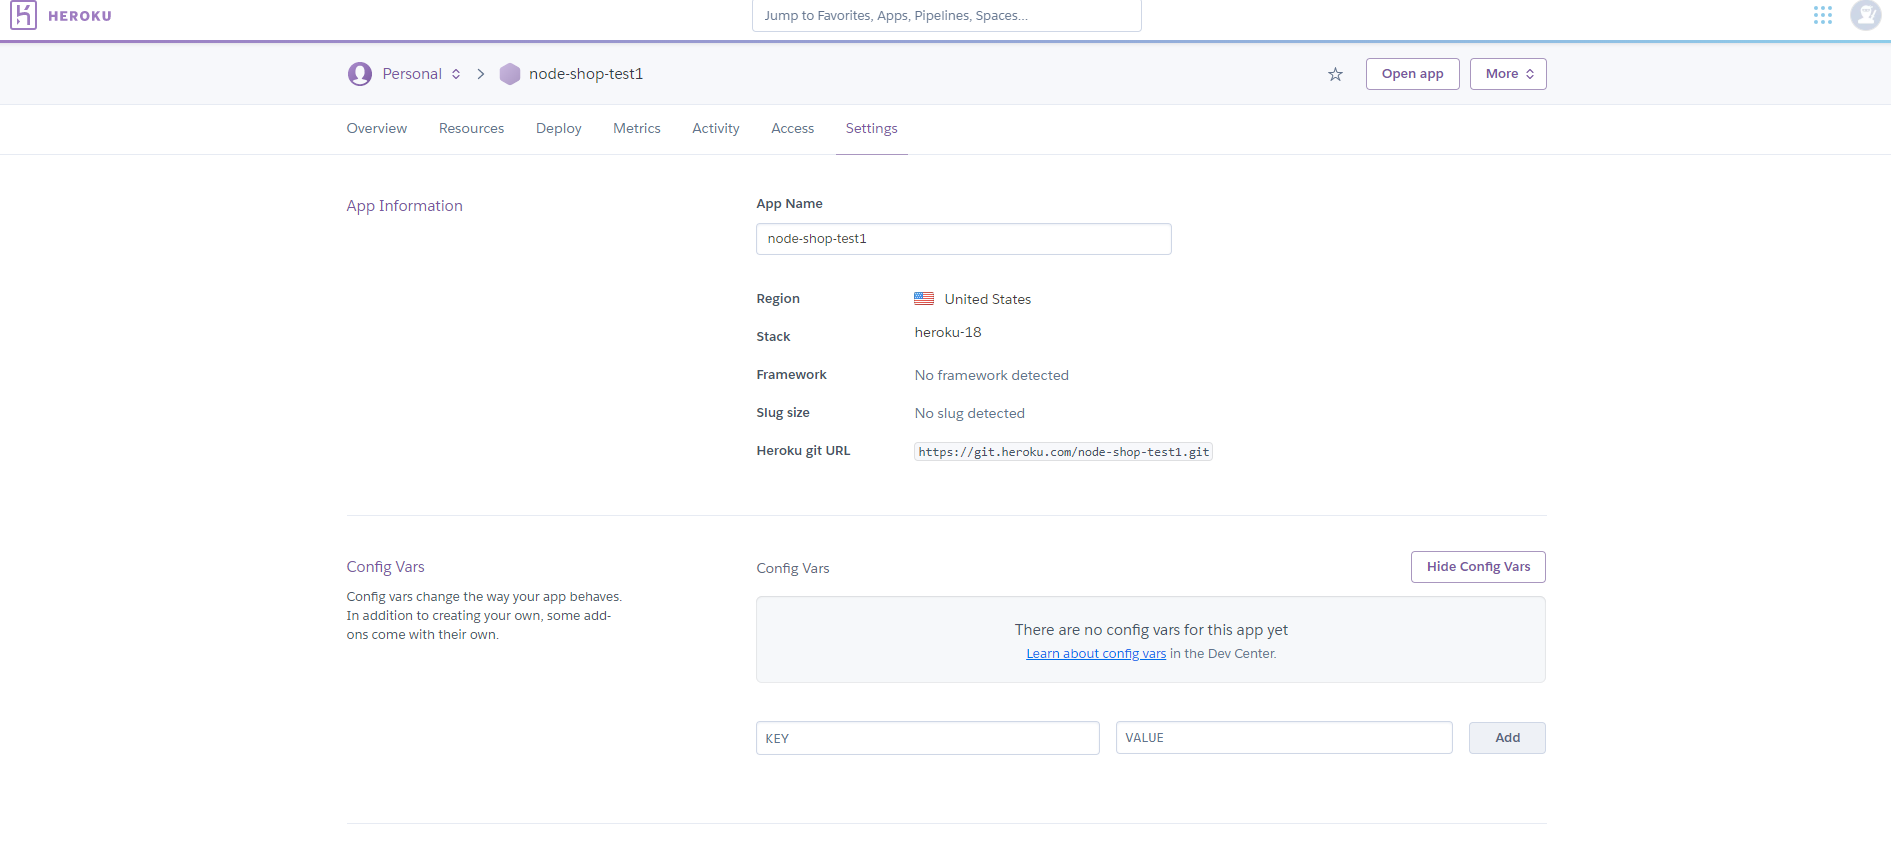The width and height of the screenshot is (1891, 841).
Task: Favorite the app with the star icon
Action: pyautogui.click(x=1335, y=74)
